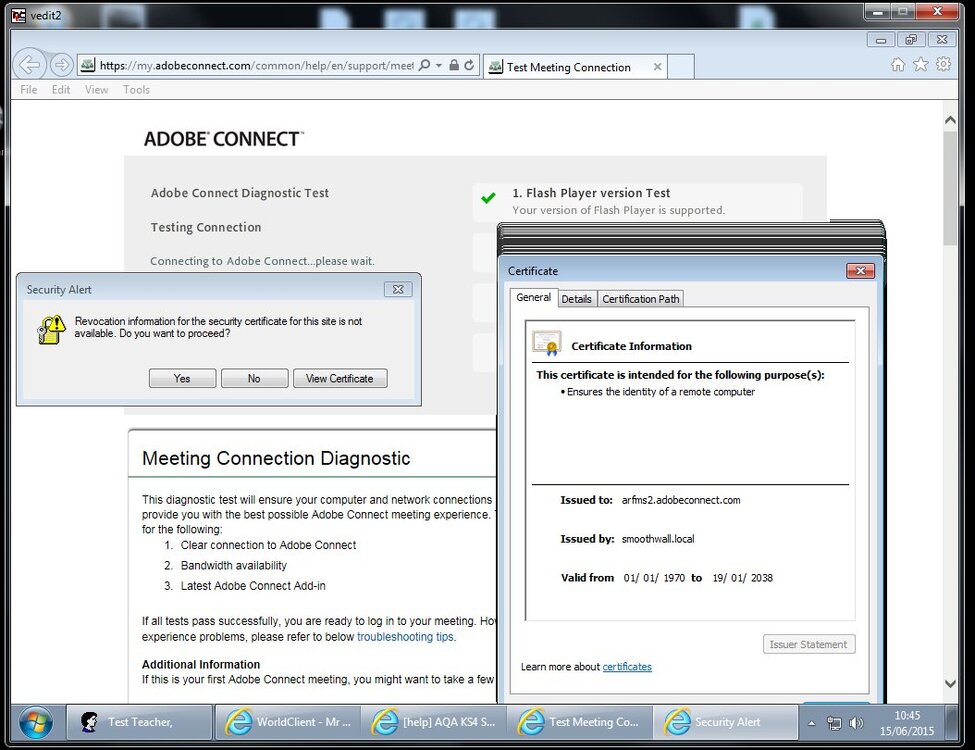Viewport: 975px width, 750px height.
Task: Go to the browser Home icon
Action: (898, 65)
